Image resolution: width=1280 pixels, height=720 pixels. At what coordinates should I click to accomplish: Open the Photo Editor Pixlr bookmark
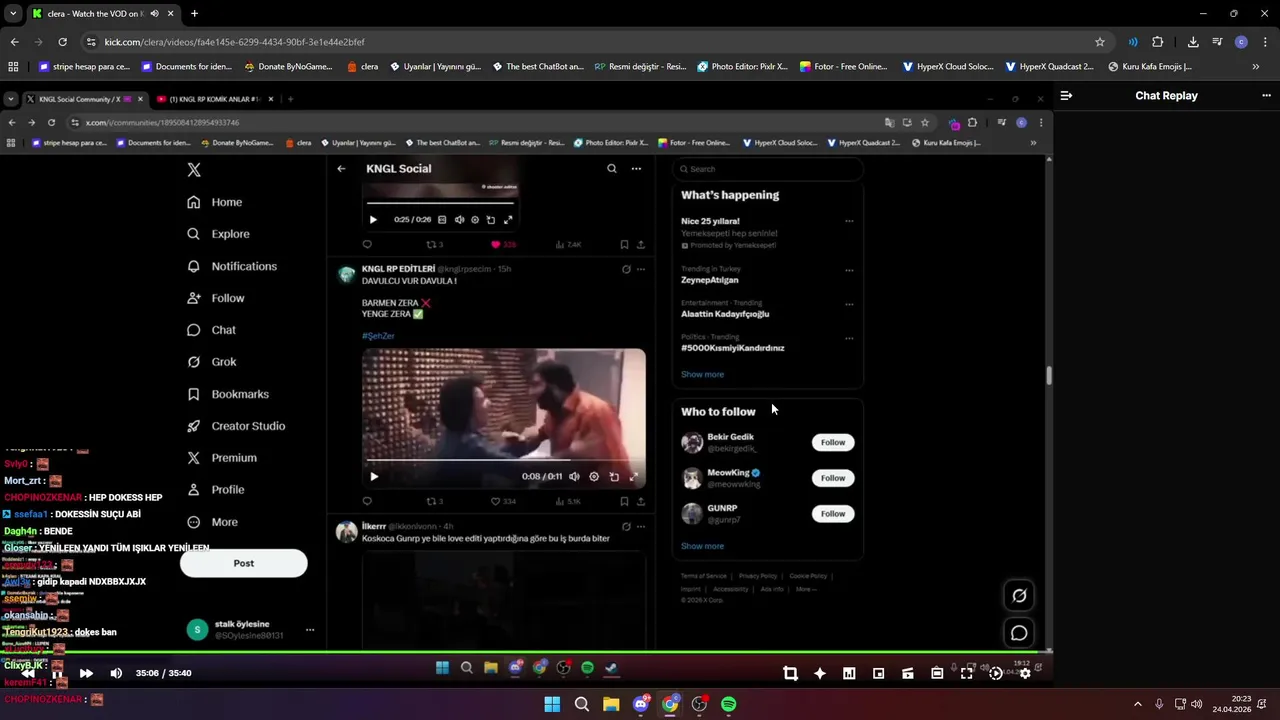(x=742, y=67)
